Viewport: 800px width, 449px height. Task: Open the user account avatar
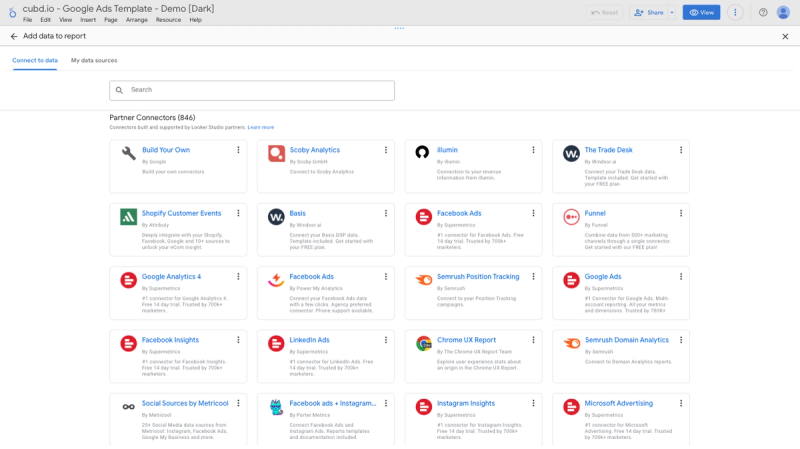[x=783, y=12]
